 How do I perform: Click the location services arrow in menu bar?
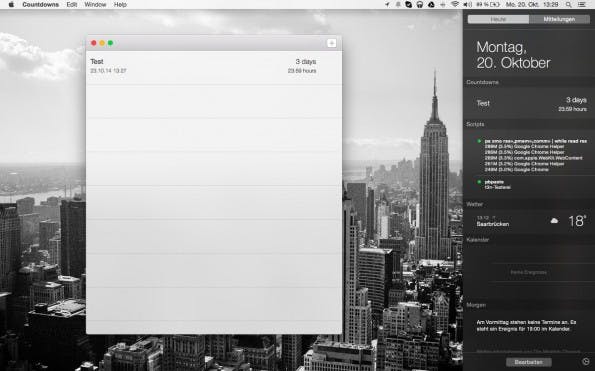(x=387, y=5)
